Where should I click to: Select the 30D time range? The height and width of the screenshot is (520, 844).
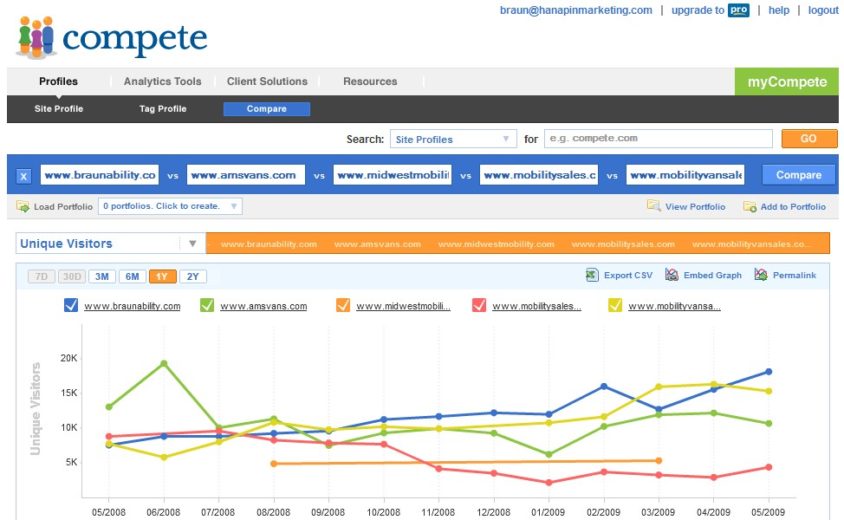point(72,277)
